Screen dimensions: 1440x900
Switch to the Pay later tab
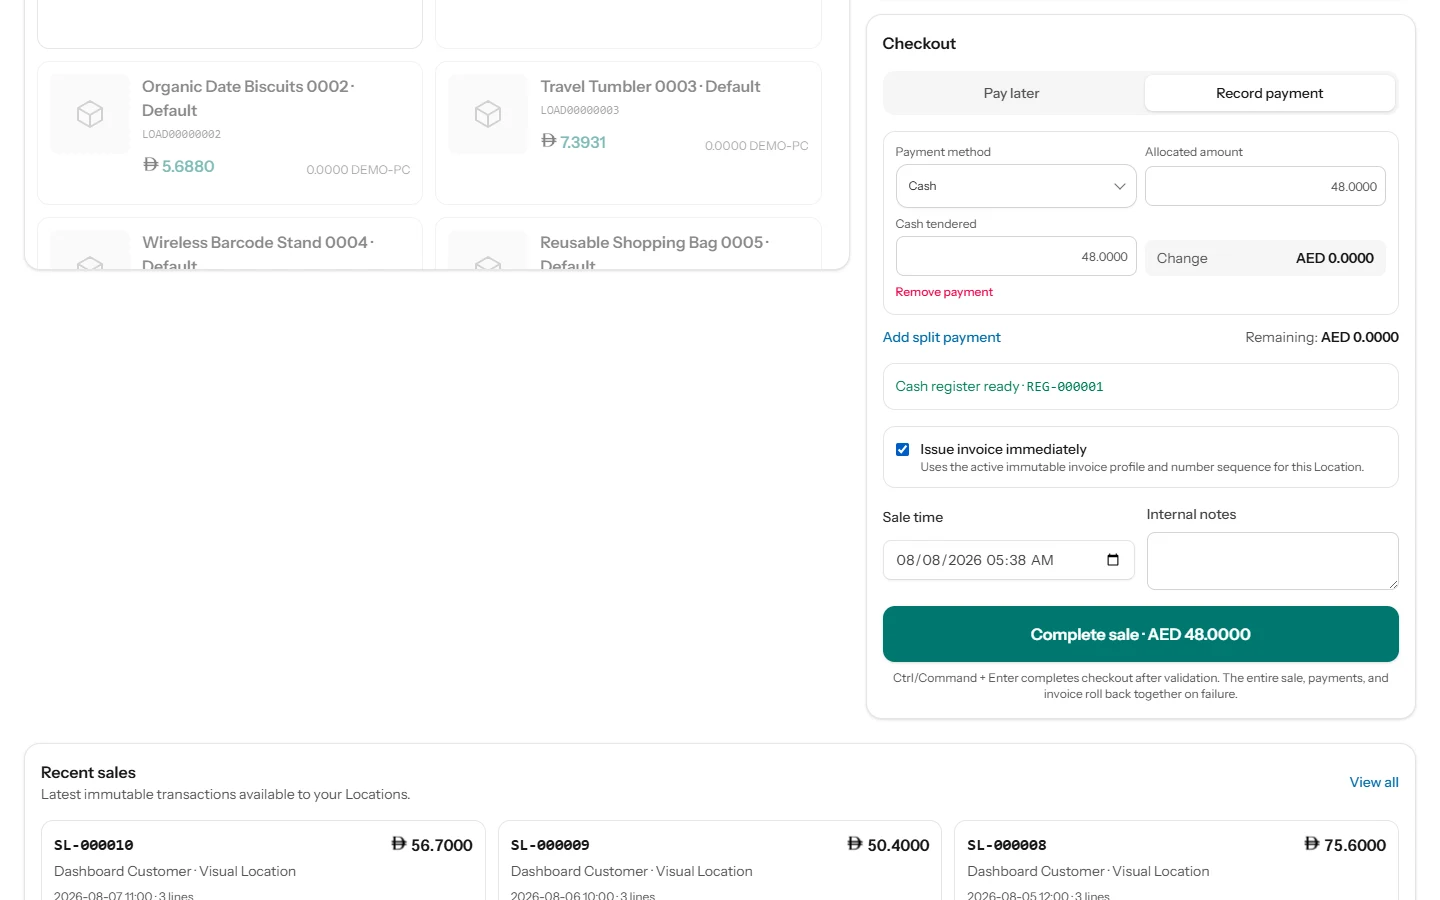pos(1011,93)
